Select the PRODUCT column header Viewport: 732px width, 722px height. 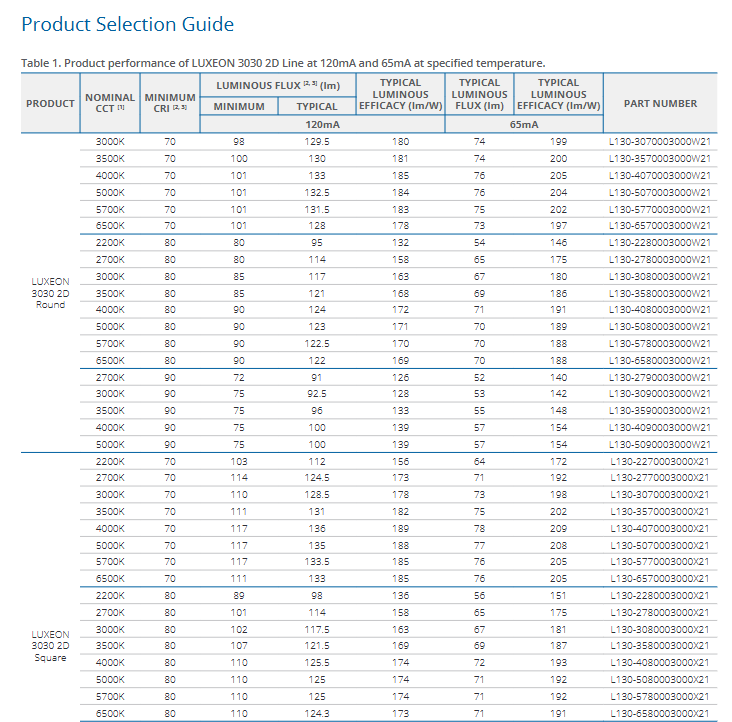click(x=50, y=103)
